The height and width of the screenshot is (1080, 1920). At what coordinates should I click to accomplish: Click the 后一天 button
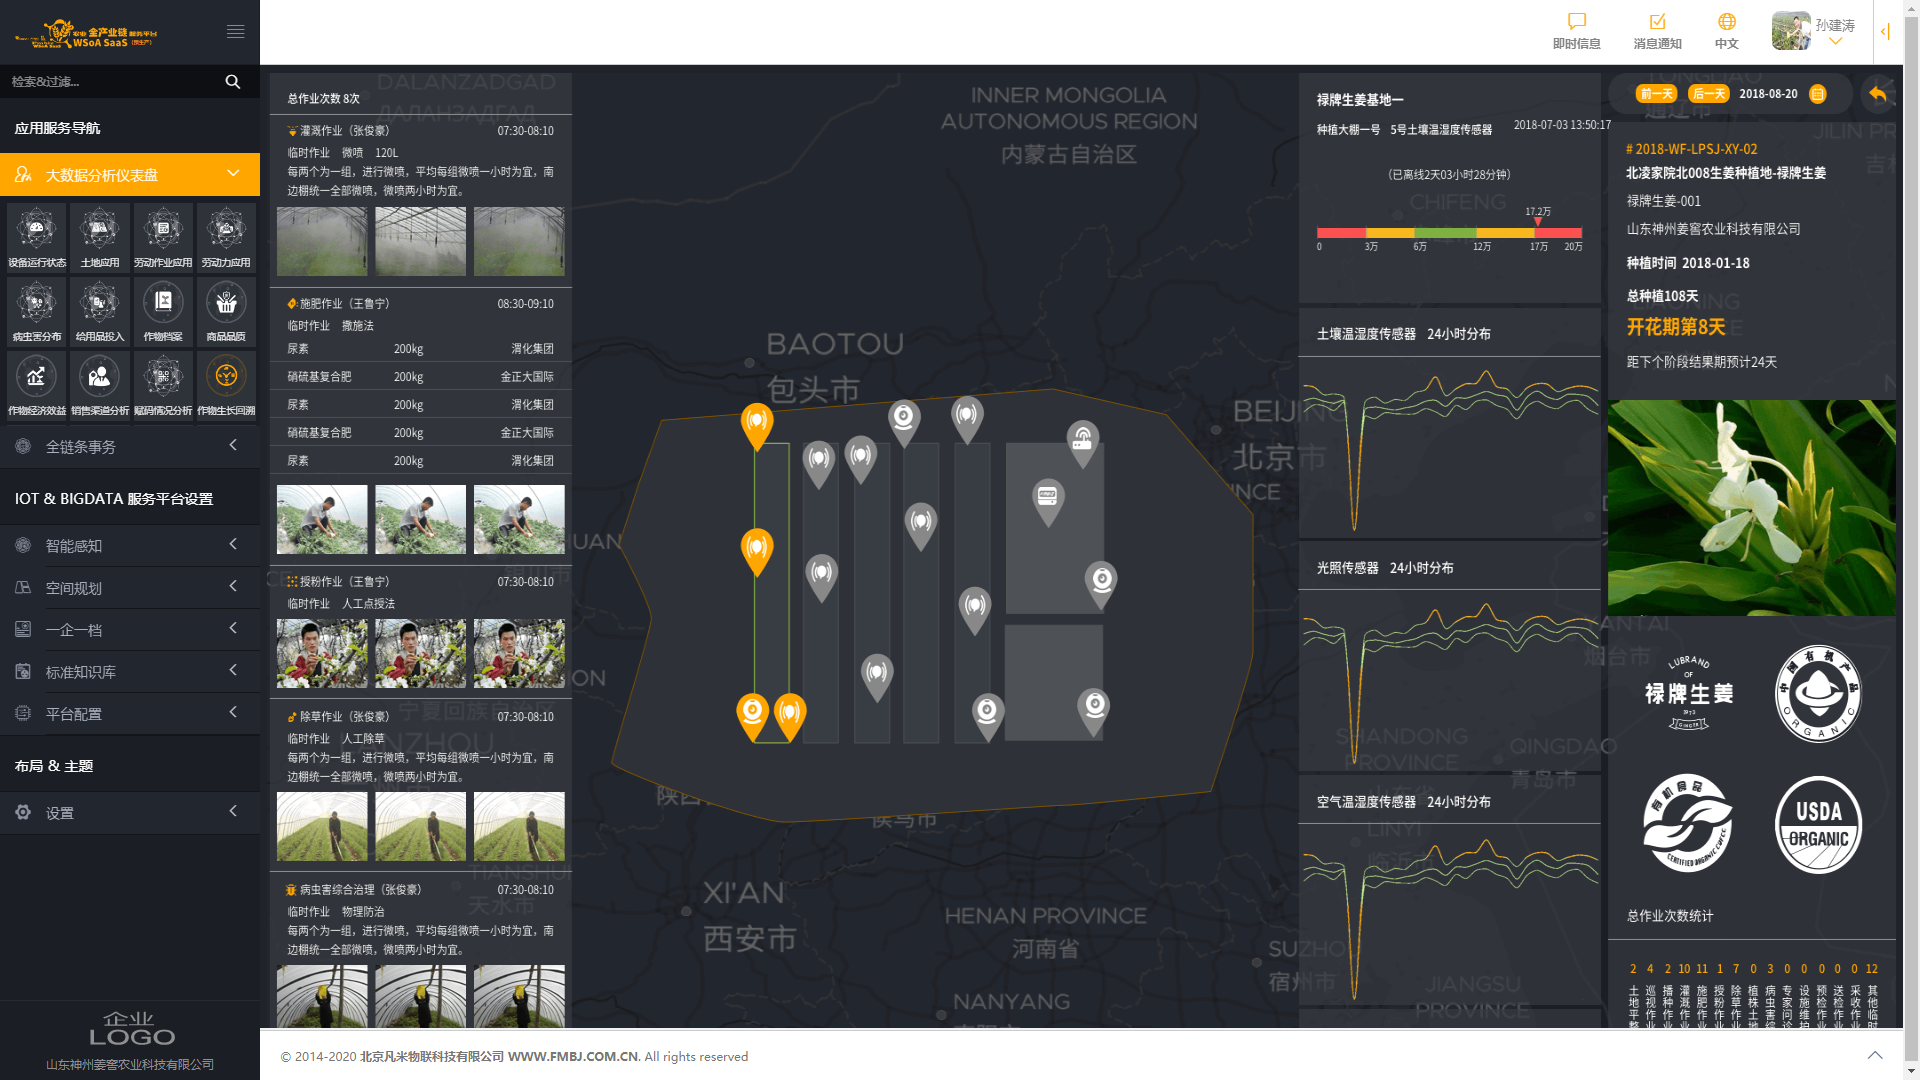[1708, 94]
